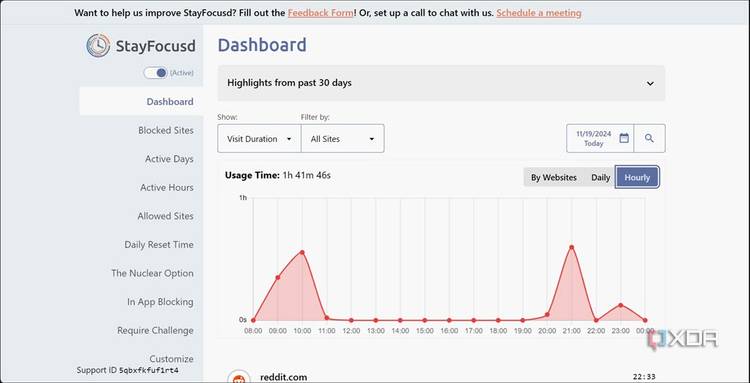Click the 23:00 data point on chart
This screenshot has height=383, width=750.
pos(620,305)
